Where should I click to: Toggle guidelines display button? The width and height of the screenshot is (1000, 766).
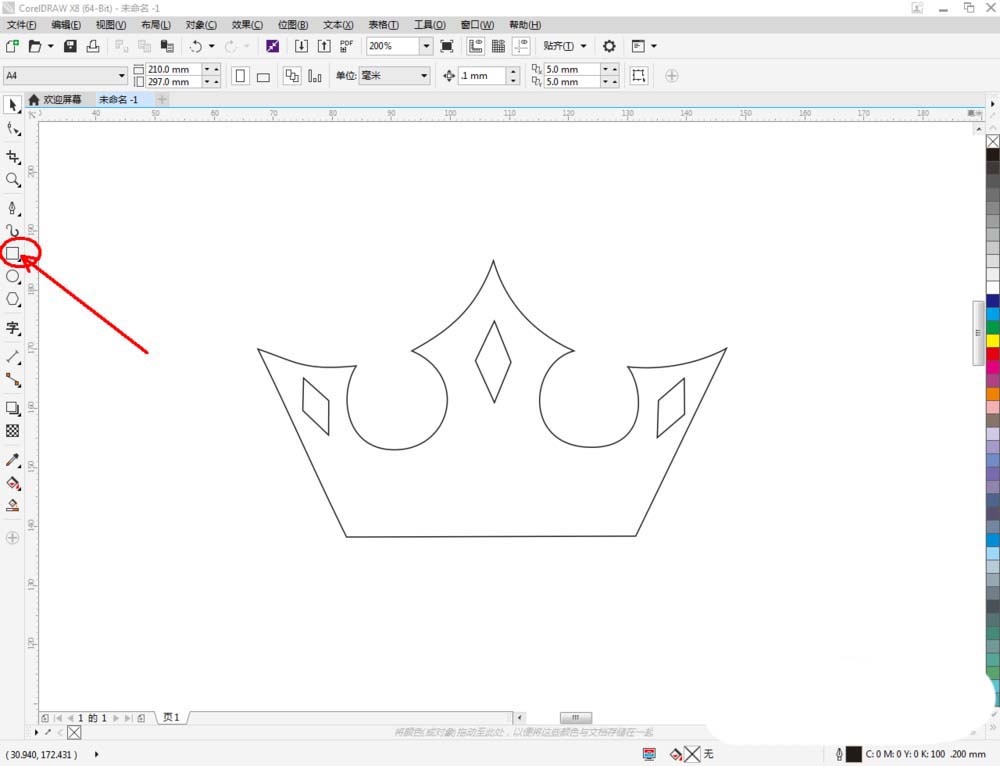pyautogui.click(x=521, y=46)
